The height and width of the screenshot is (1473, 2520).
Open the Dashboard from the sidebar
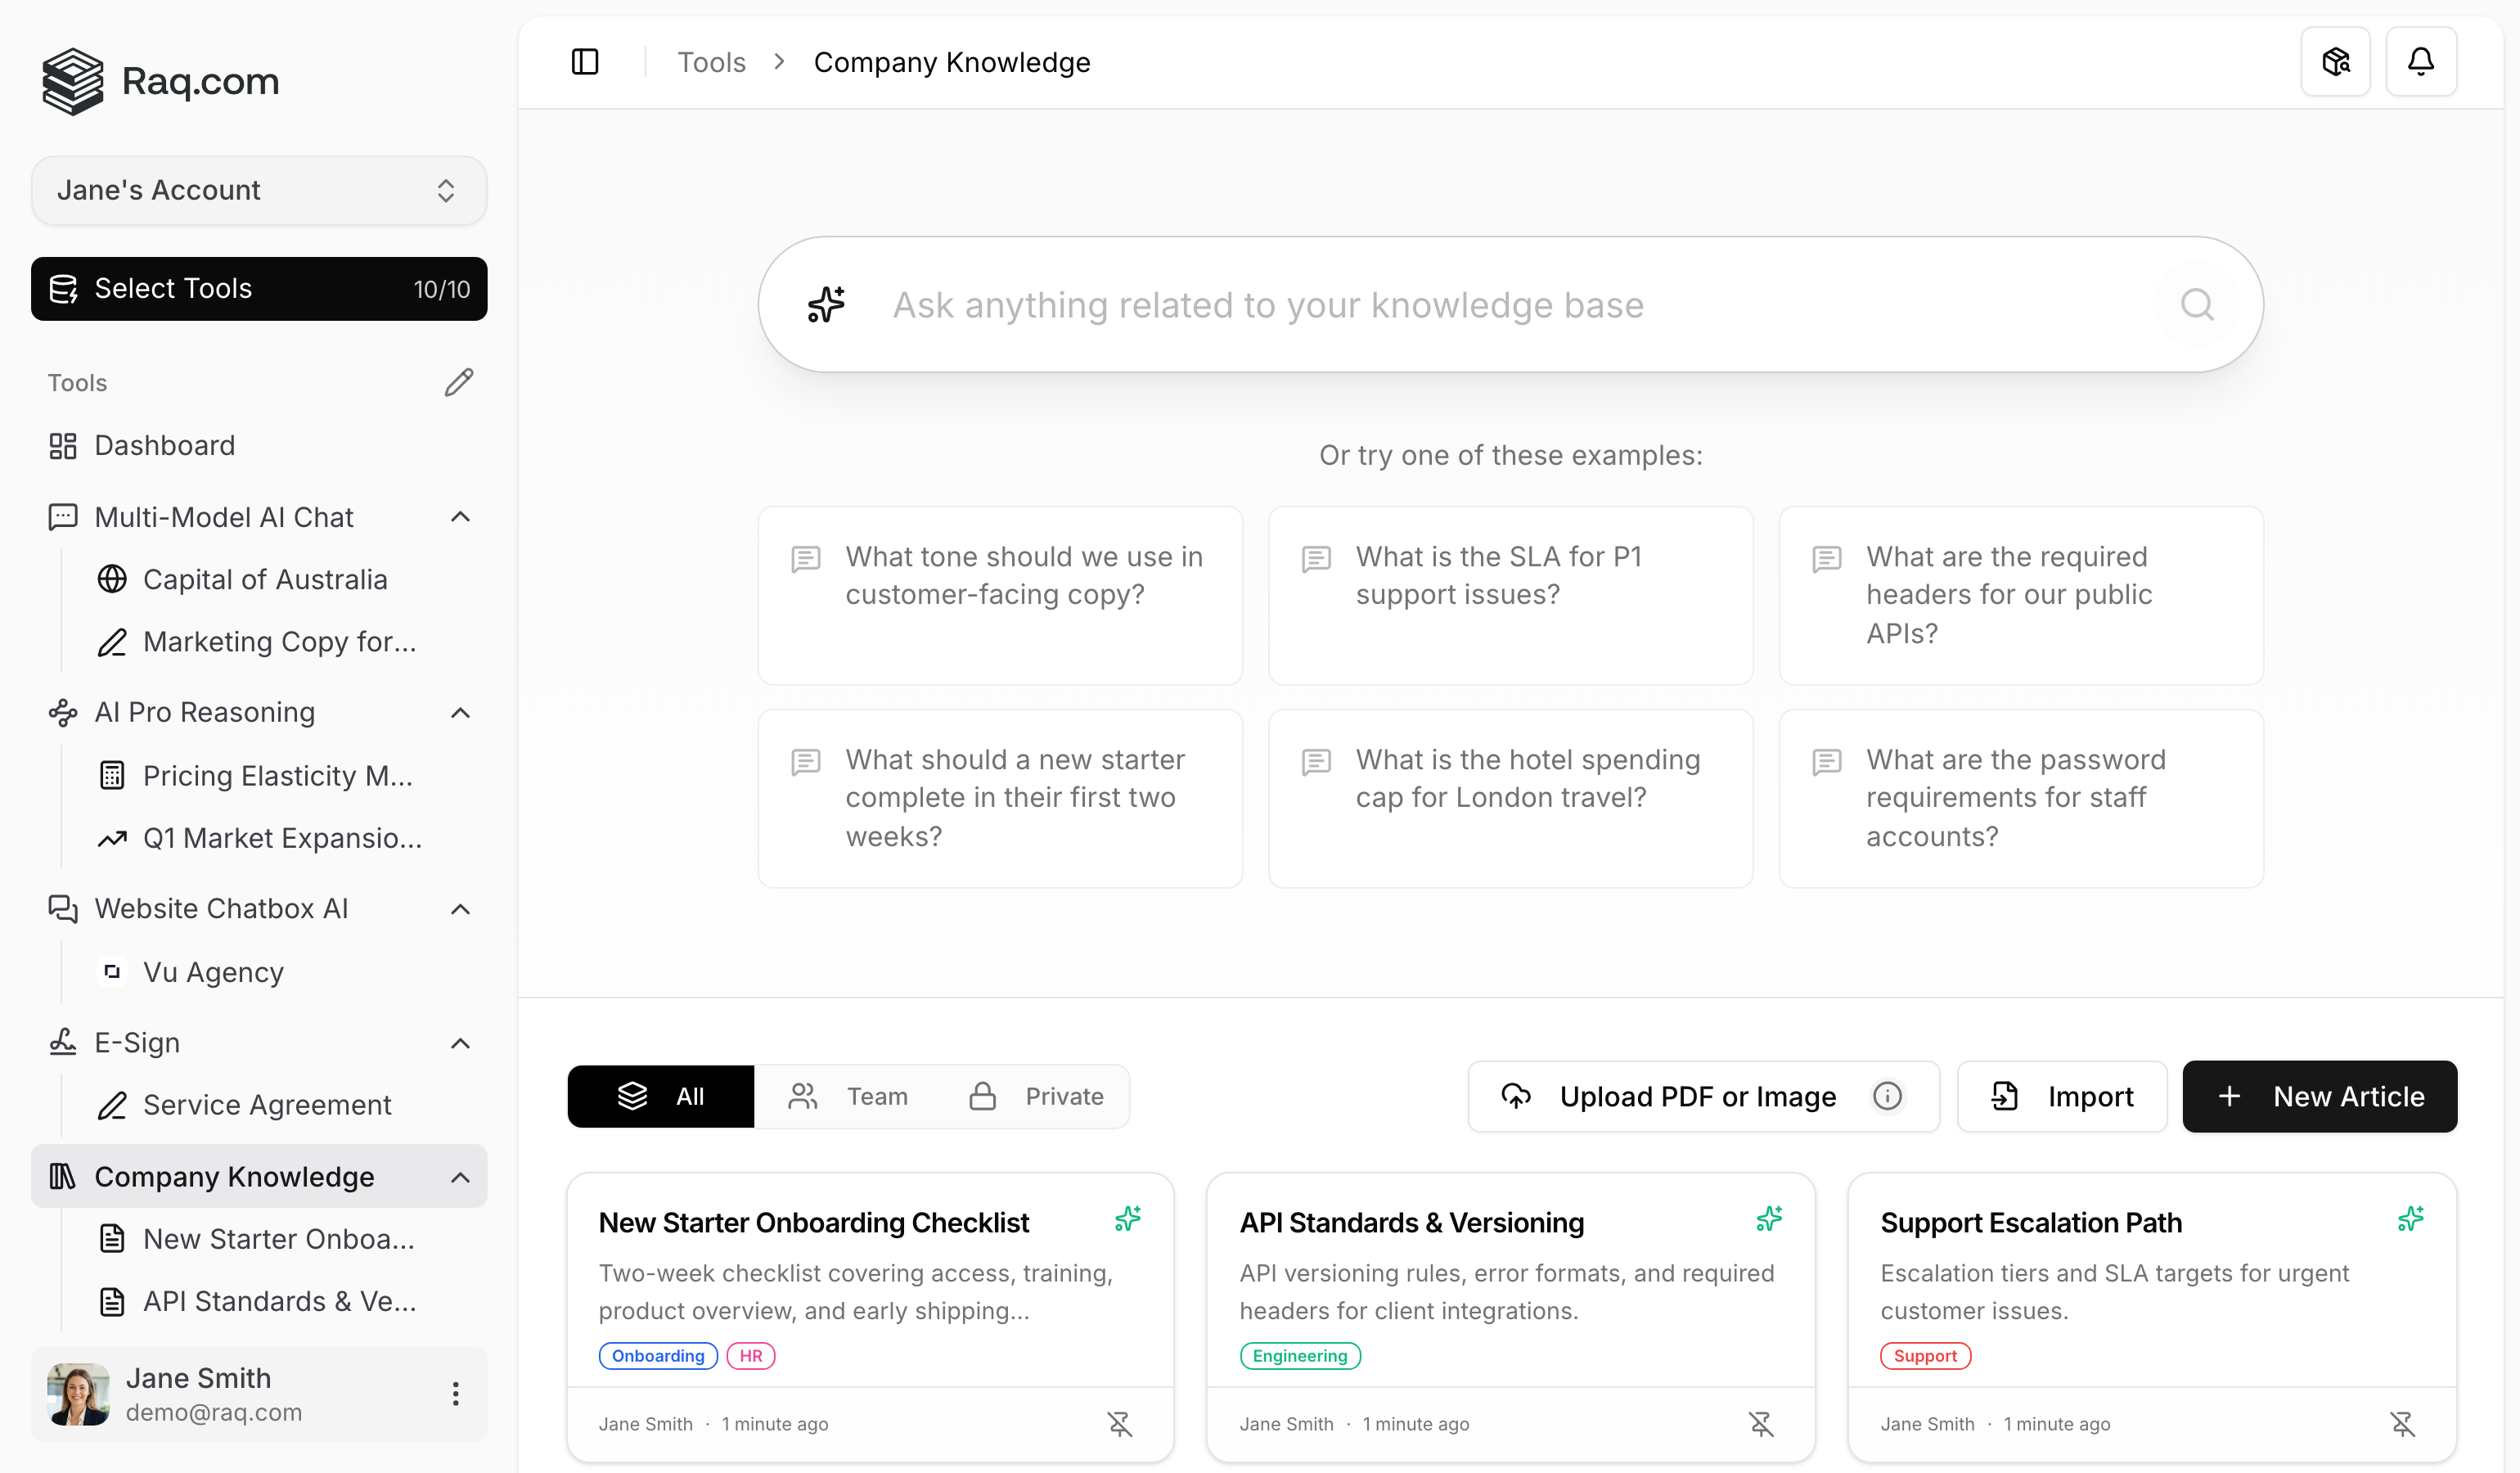tap(164, 445)
